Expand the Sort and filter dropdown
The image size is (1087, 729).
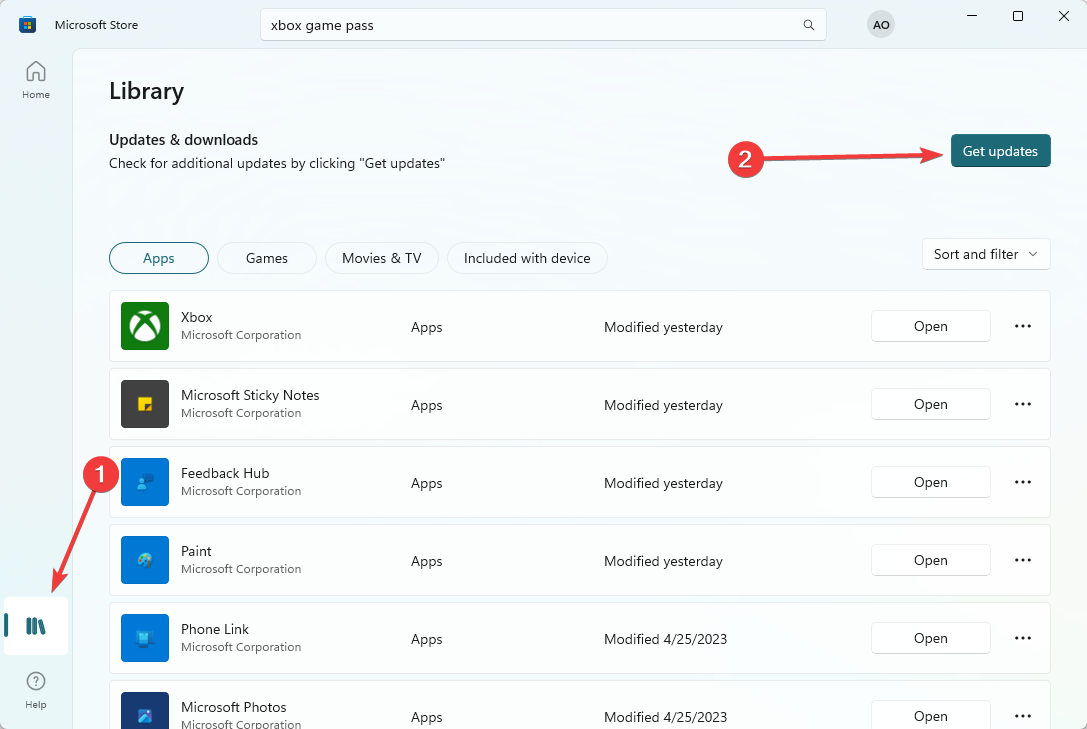point(986,254)
